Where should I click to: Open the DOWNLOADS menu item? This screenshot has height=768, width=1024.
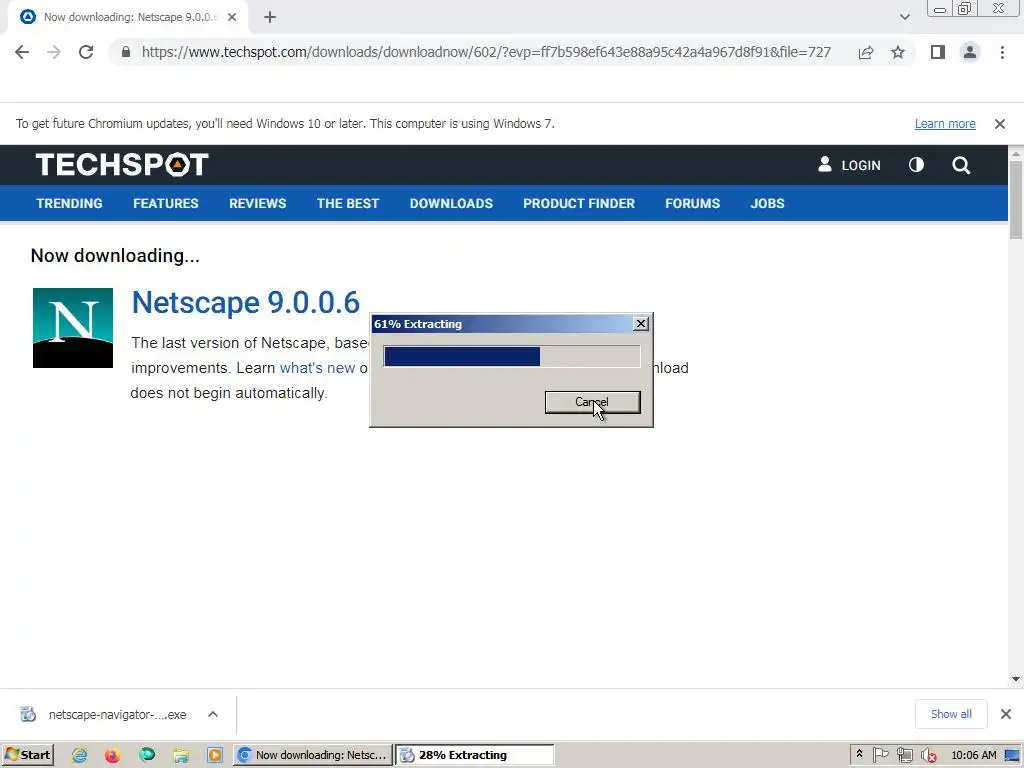point(451,204)
